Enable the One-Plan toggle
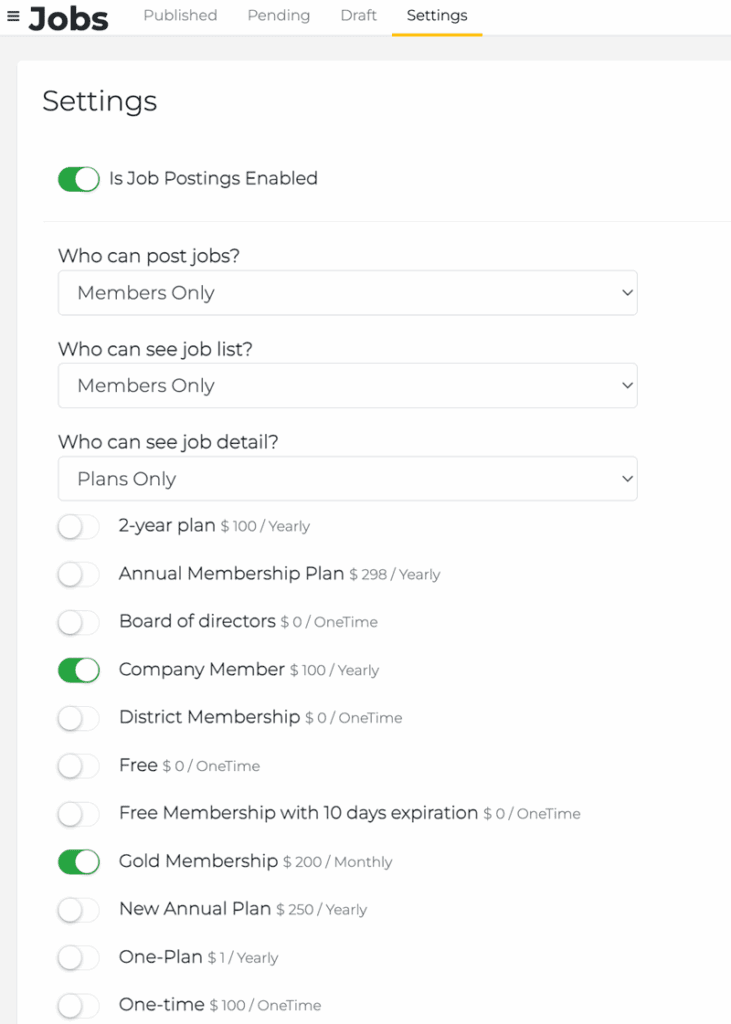The height and width of the screenshot is (1024, 731). pyautogui.click(x=79, y=958)
